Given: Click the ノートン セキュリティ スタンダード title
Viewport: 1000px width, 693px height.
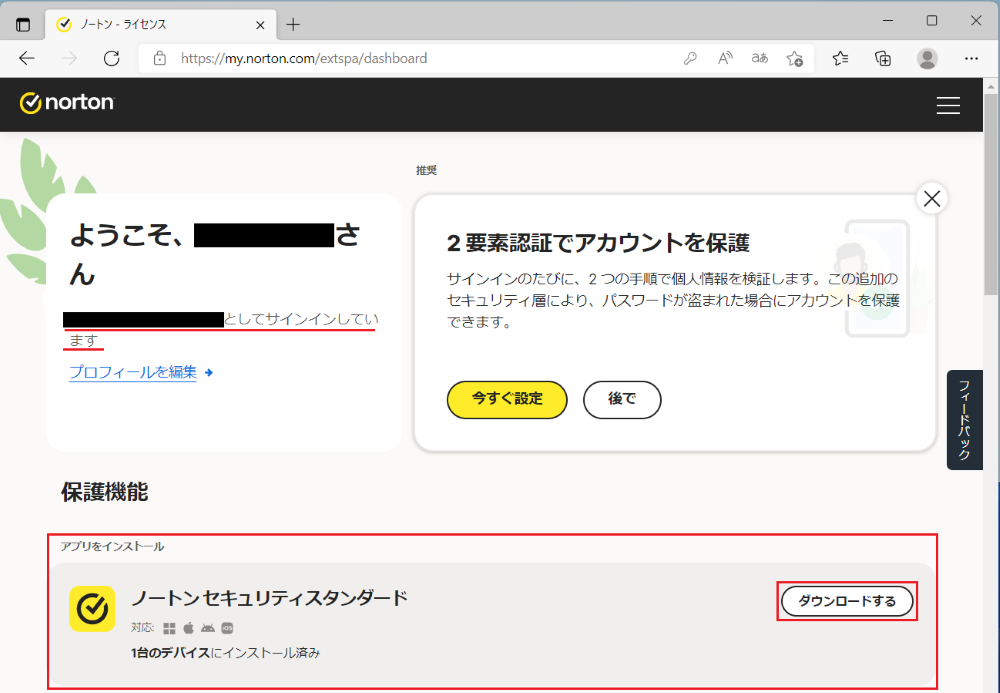Looking at the screenshot, I should (x=269, y=598).
